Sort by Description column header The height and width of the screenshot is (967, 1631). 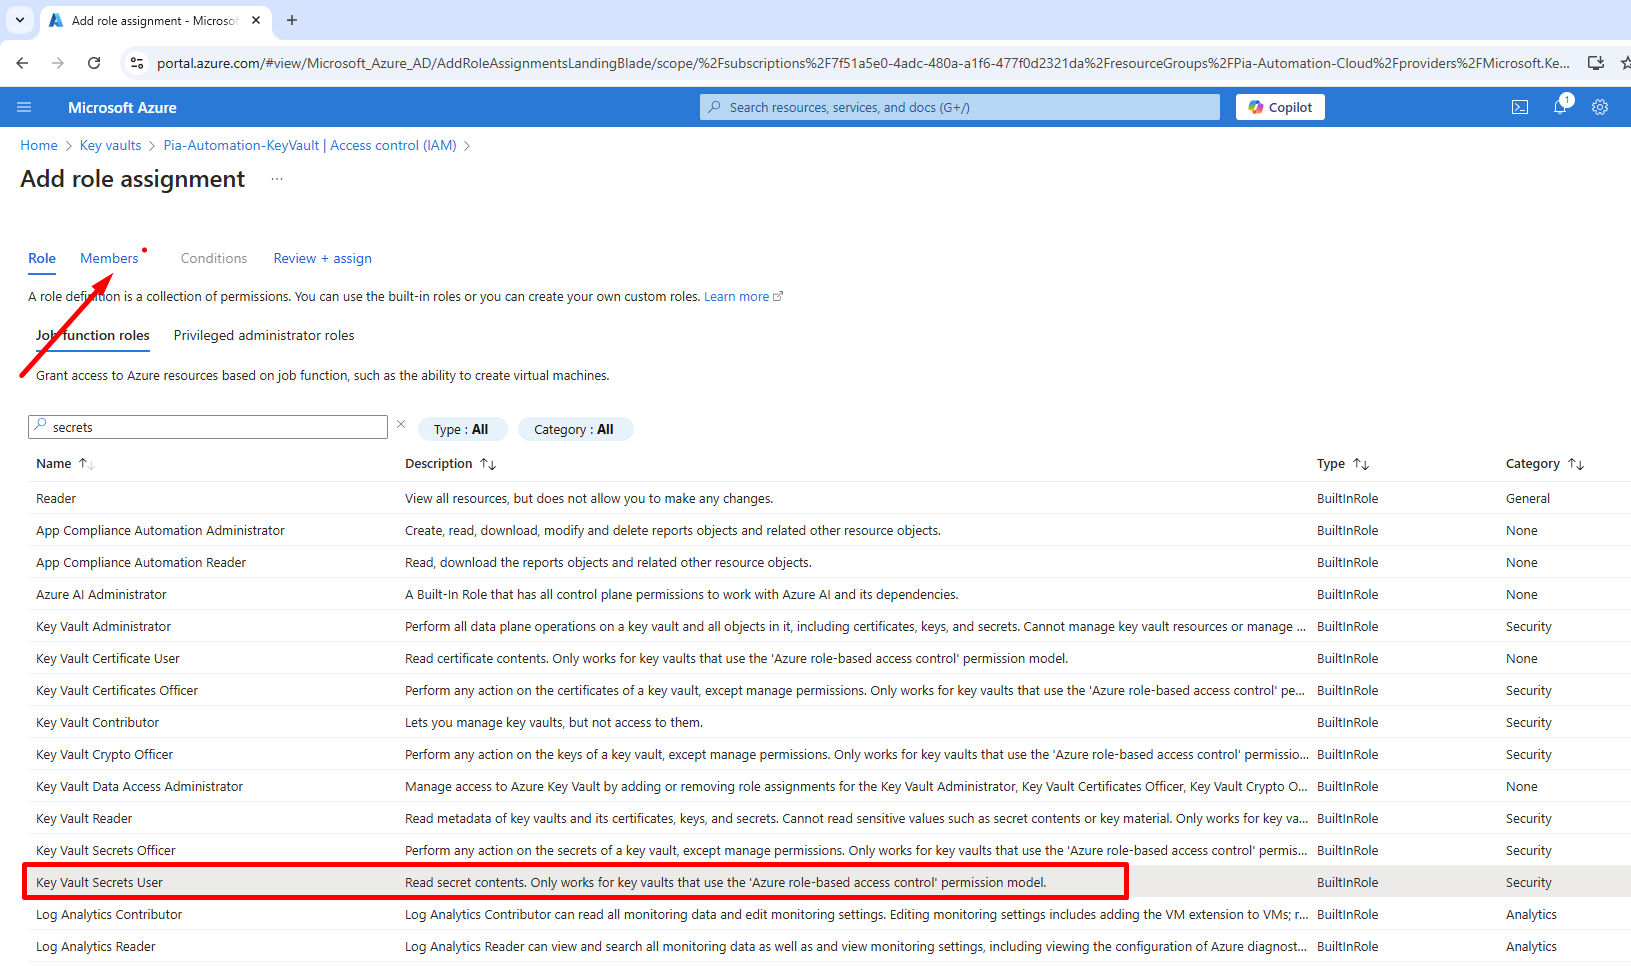(450, 463)
